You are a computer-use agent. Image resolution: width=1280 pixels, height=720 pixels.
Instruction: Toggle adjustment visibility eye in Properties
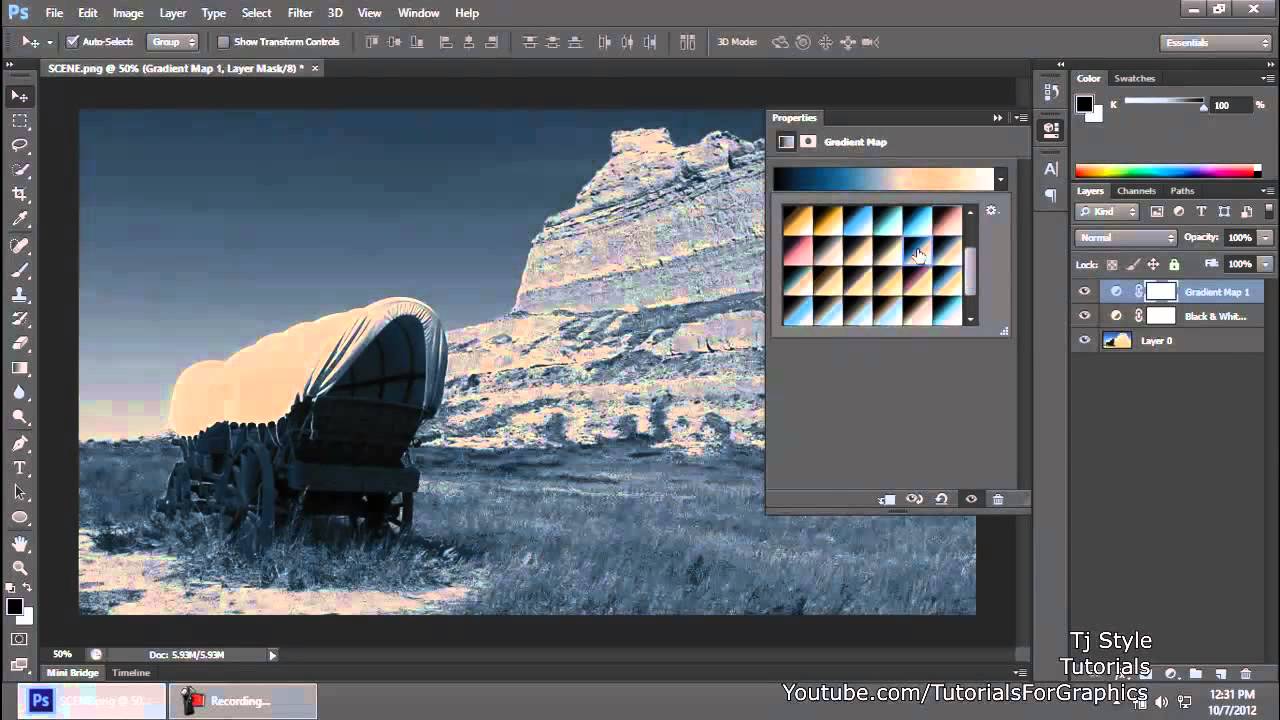[x=971, y=499]
